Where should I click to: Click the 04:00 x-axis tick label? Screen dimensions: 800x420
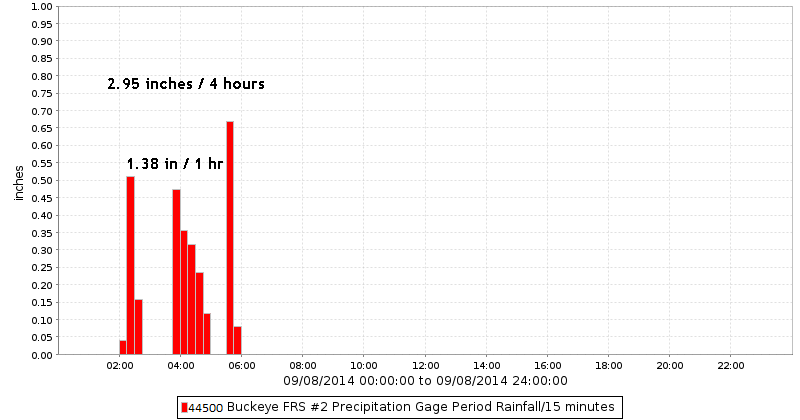(181, 366)
